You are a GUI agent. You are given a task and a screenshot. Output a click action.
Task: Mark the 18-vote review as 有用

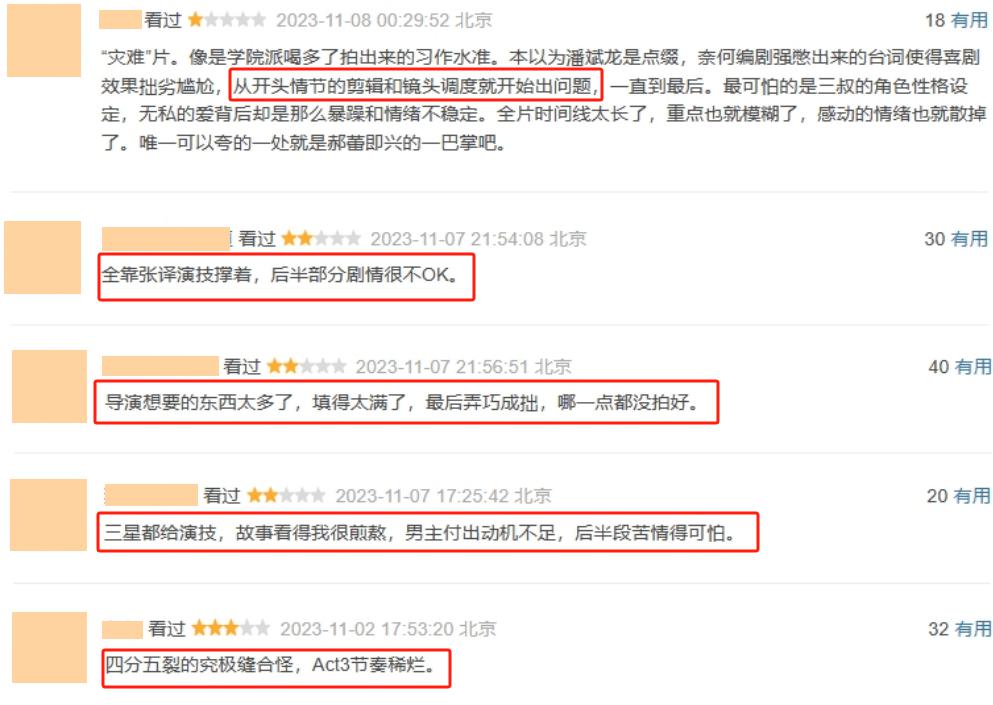point(969,20)
